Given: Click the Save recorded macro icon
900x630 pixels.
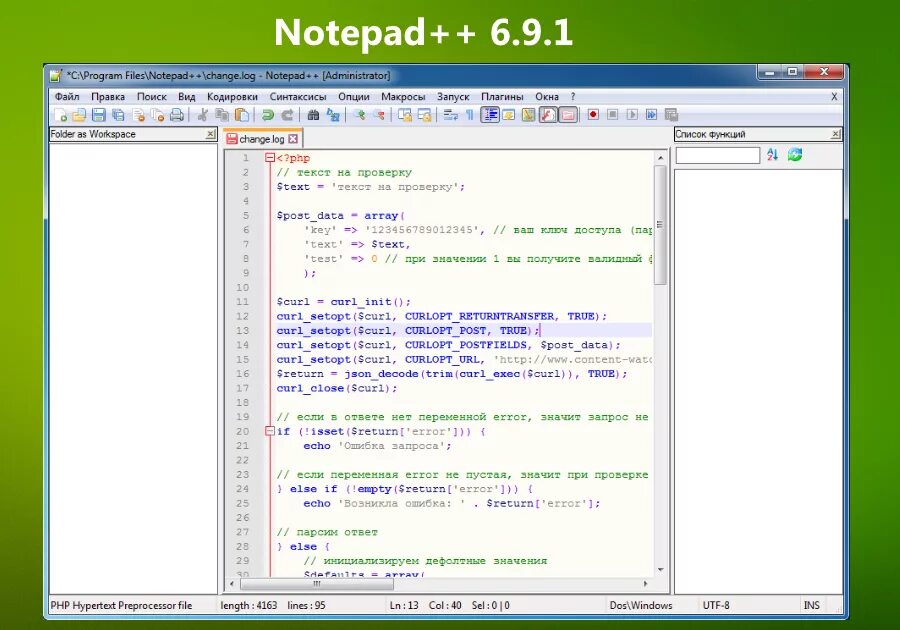Looking at the screenshot, I should (x=671, y=115).
